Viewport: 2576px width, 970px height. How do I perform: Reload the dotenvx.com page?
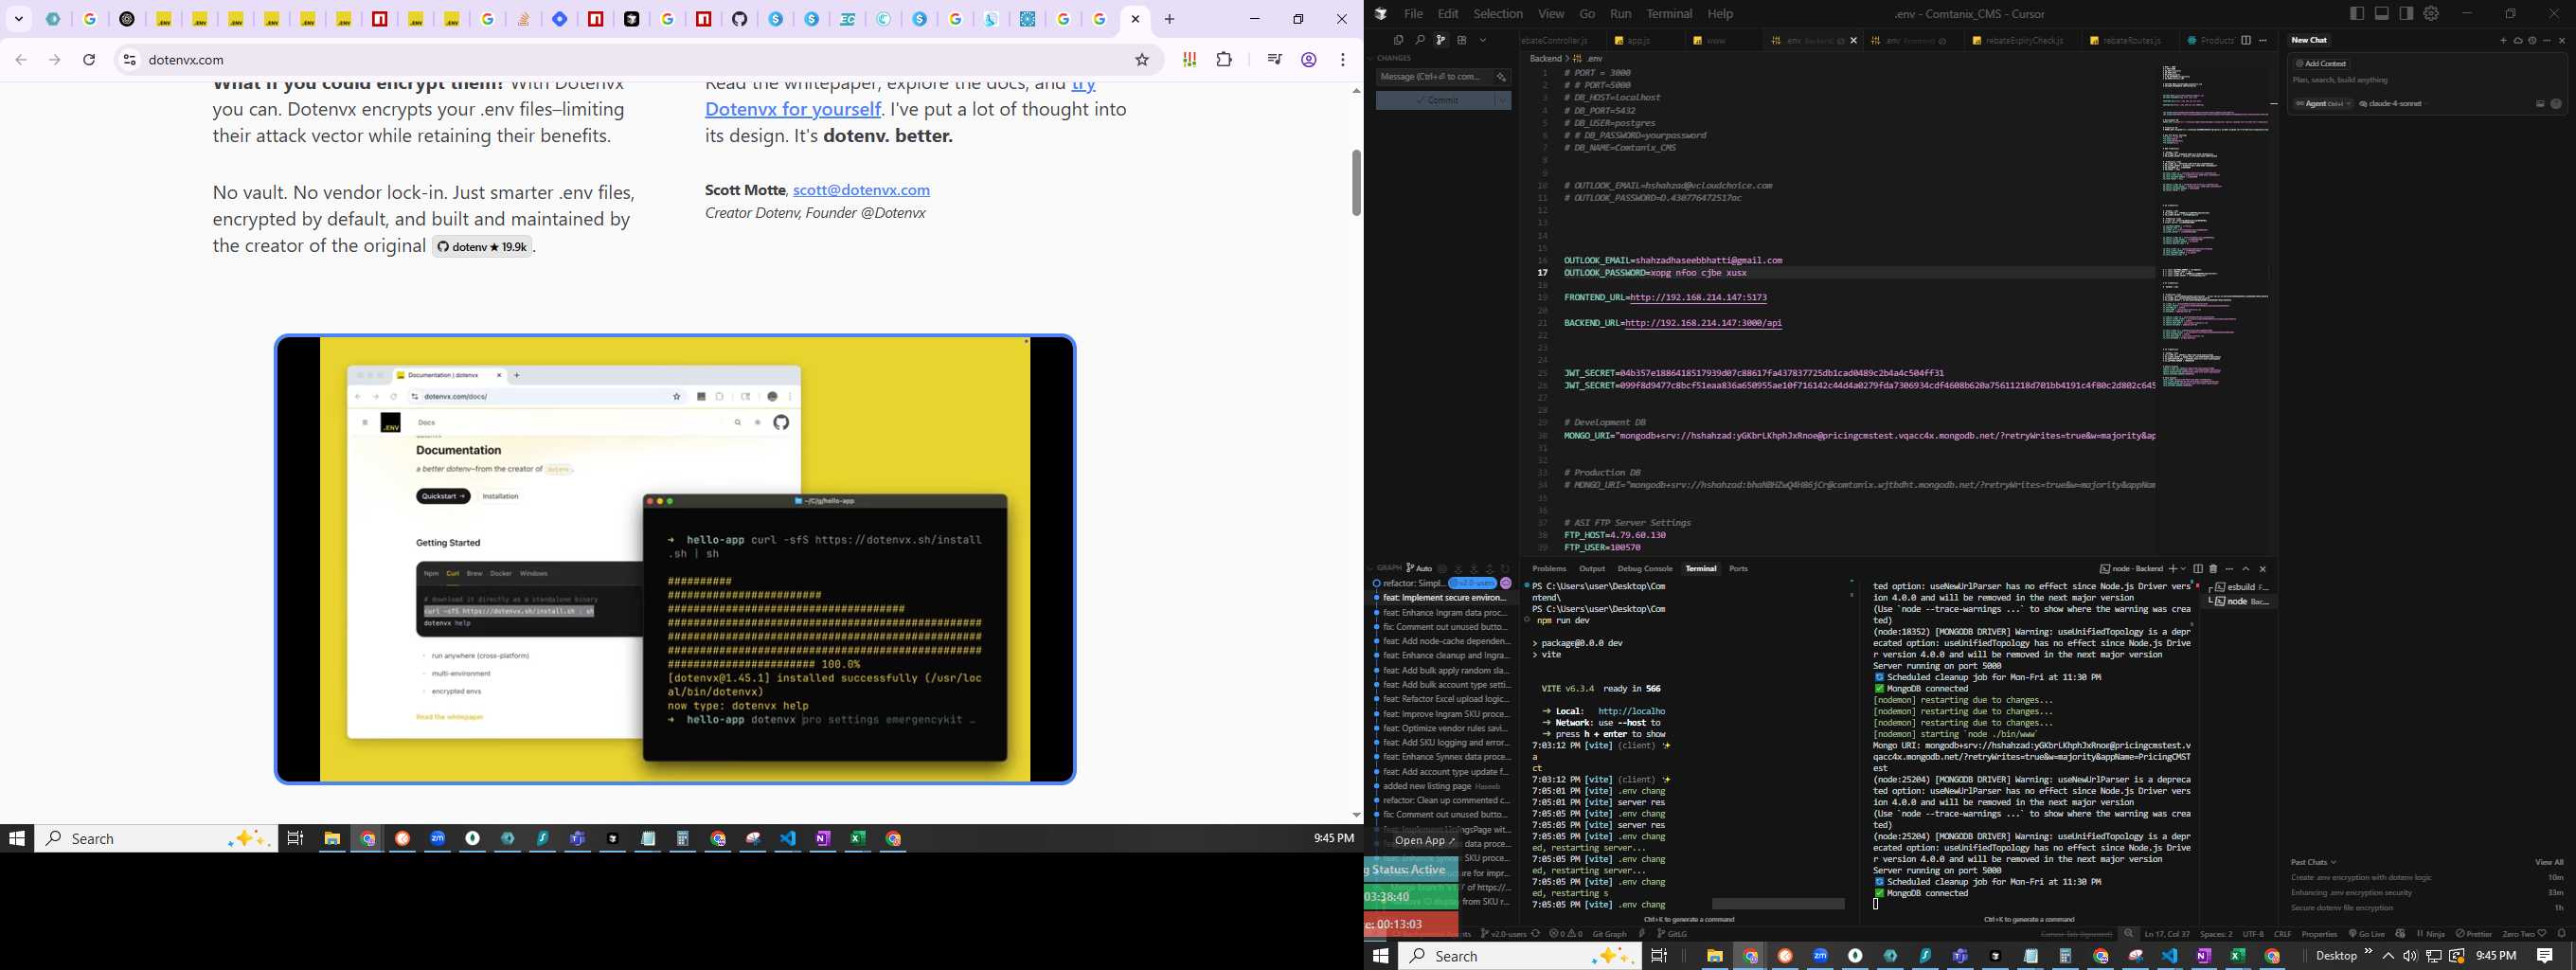[89, 60]
